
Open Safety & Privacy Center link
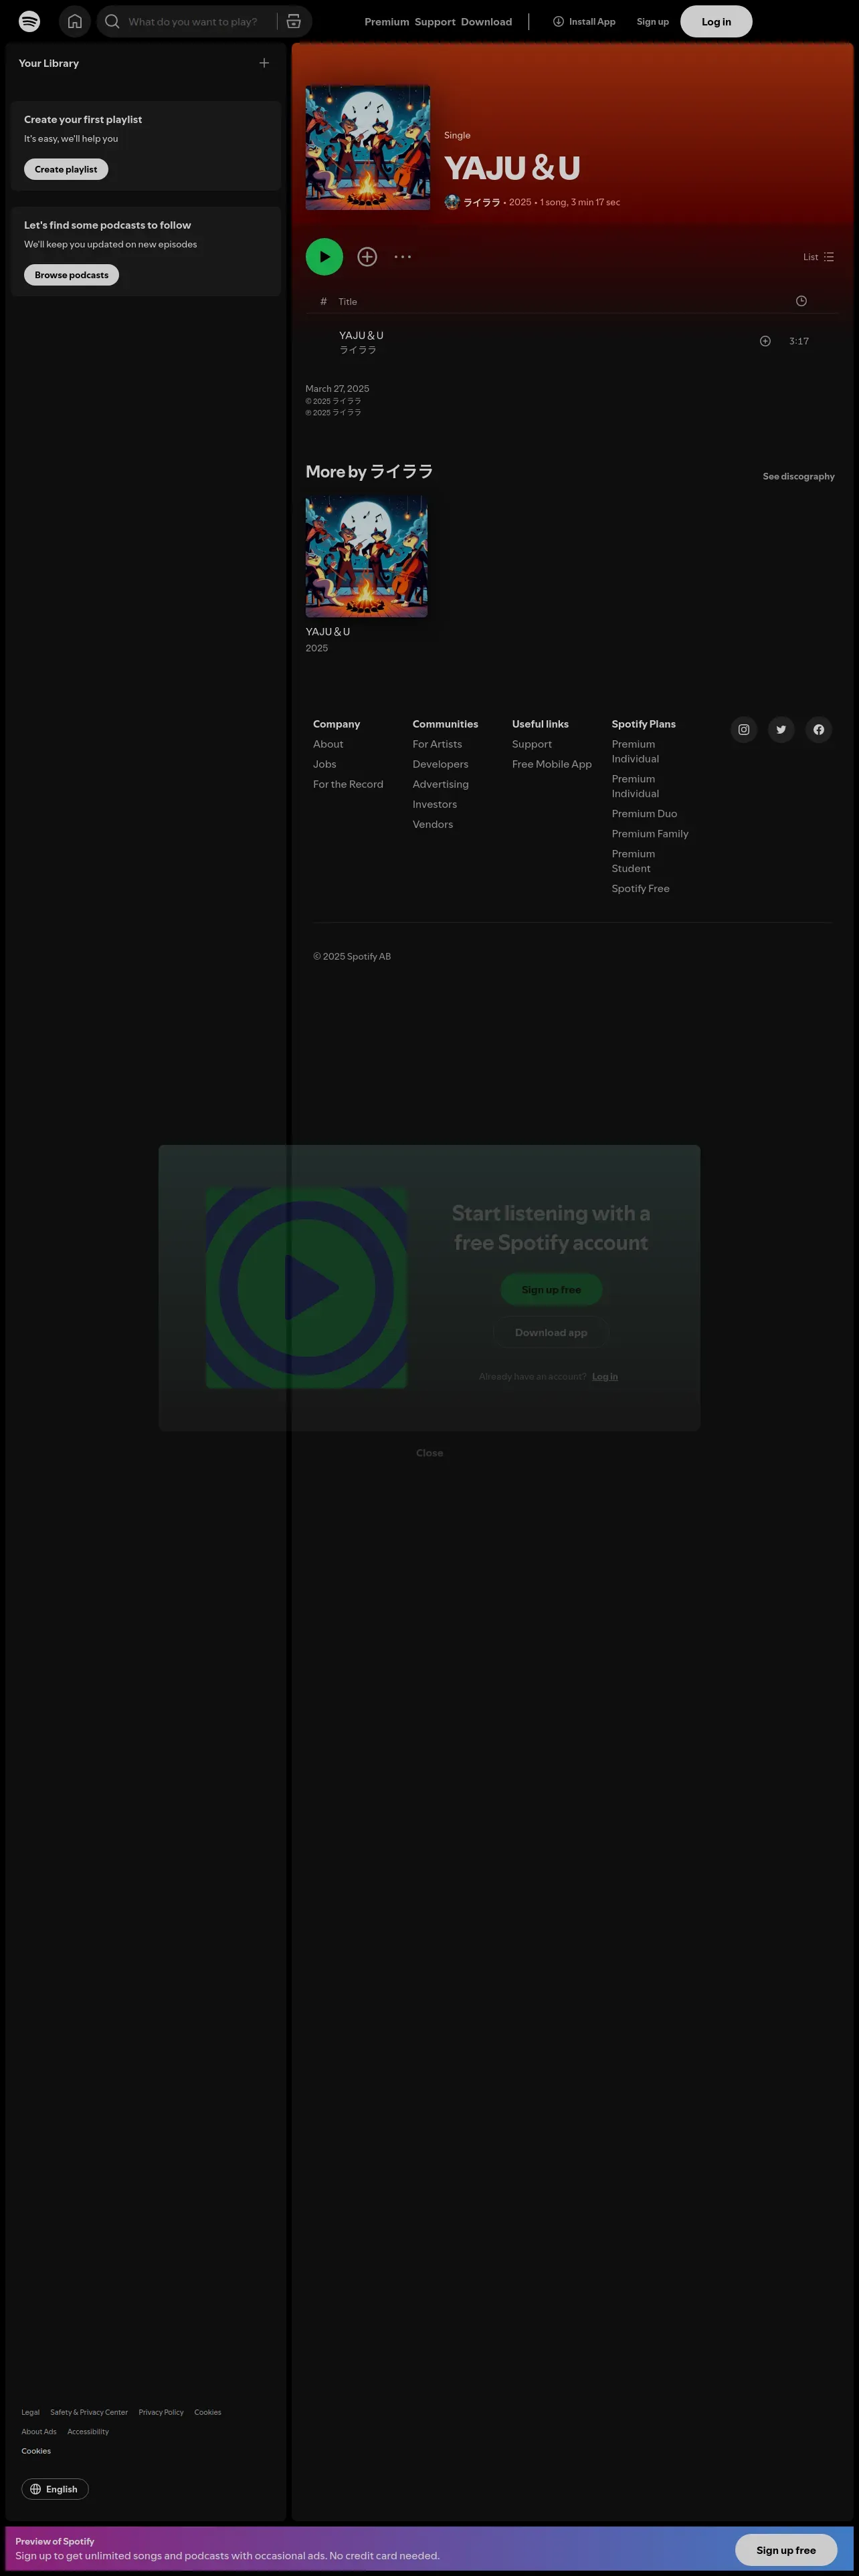(89, 2412)
